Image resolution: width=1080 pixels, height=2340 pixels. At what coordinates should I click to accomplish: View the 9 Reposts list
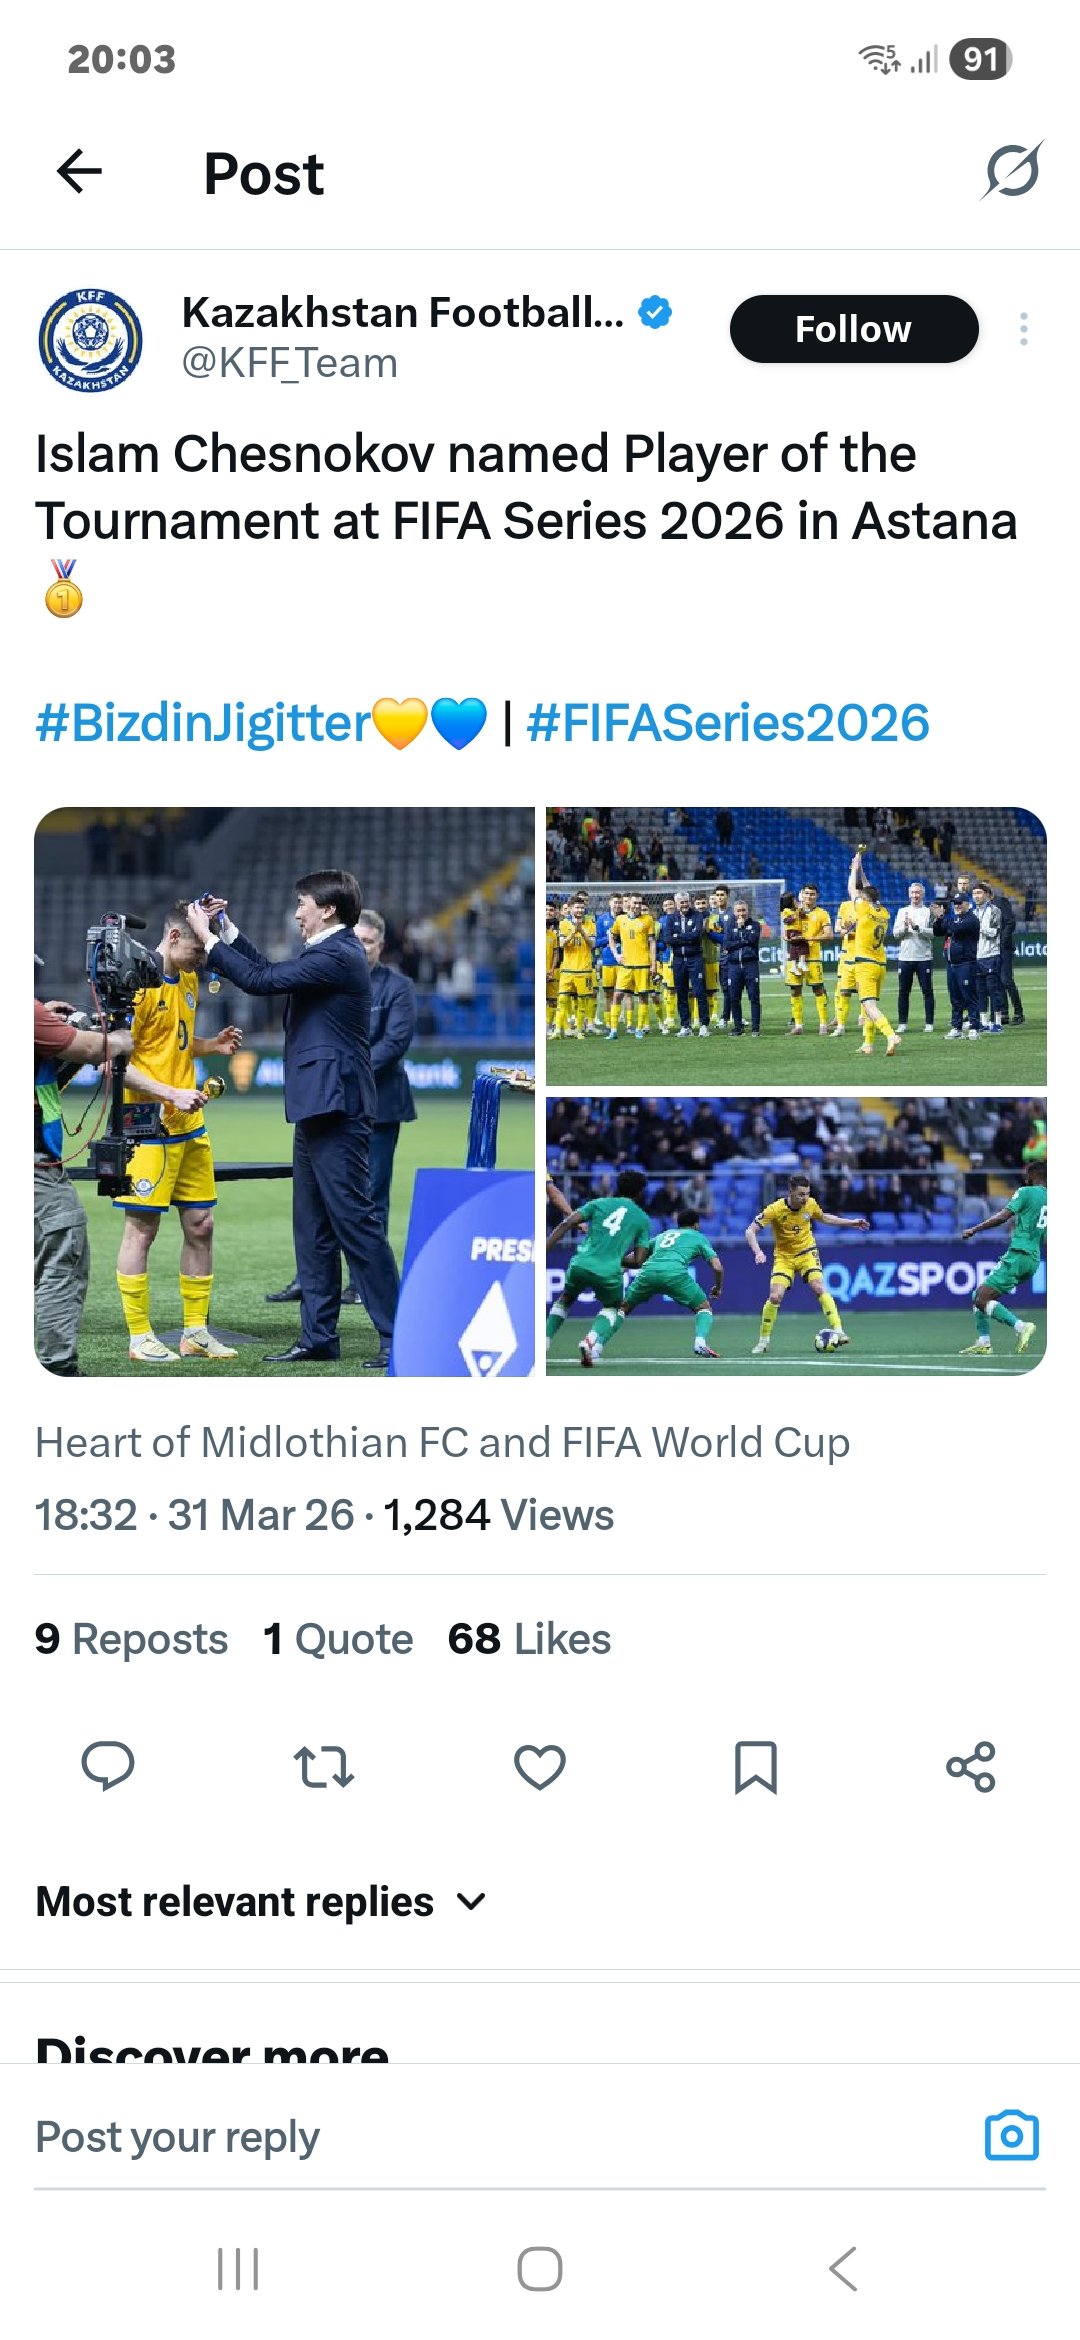[x=131, y=1639]
